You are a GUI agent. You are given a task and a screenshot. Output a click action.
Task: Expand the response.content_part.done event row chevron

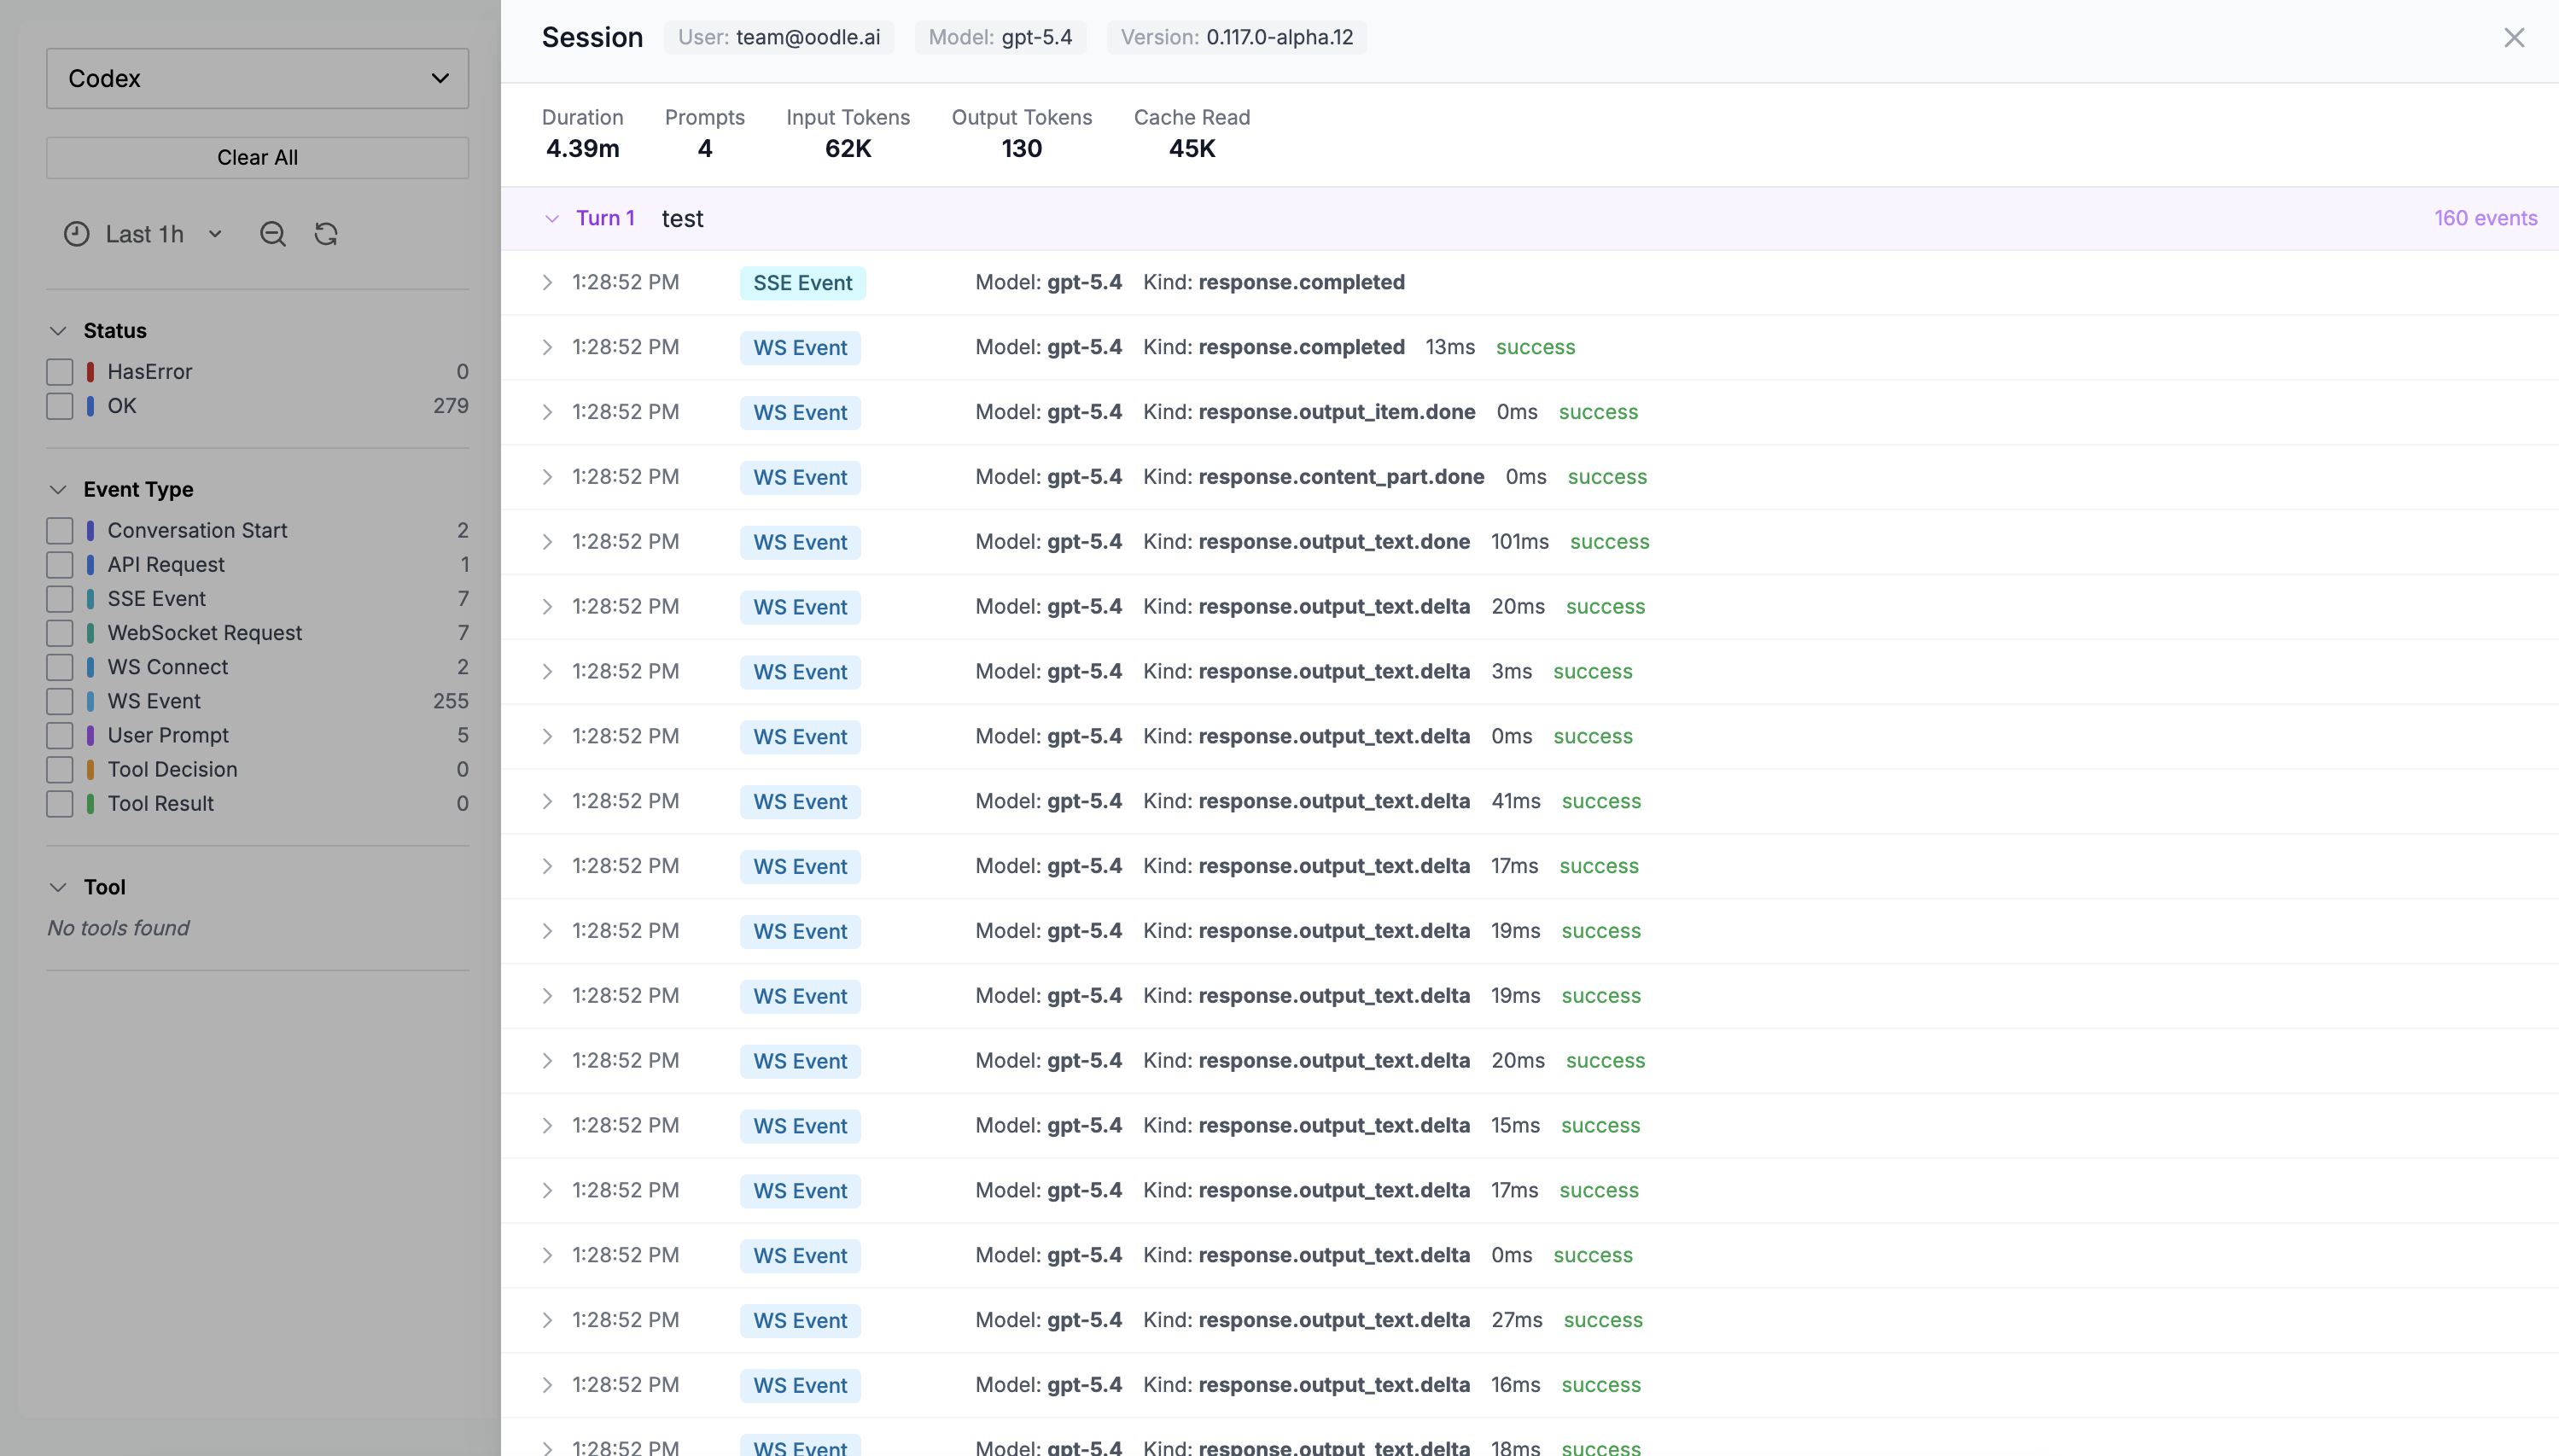(547, 477)
